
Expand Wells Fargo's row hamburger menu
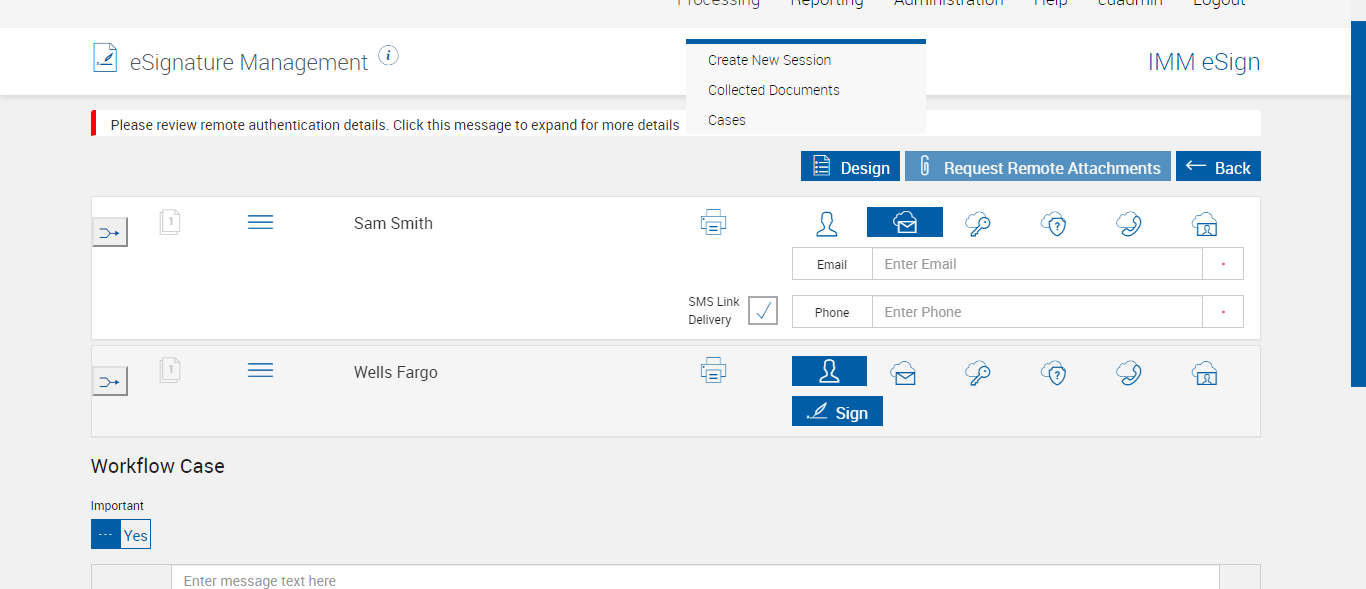click(x=260, y=371)
